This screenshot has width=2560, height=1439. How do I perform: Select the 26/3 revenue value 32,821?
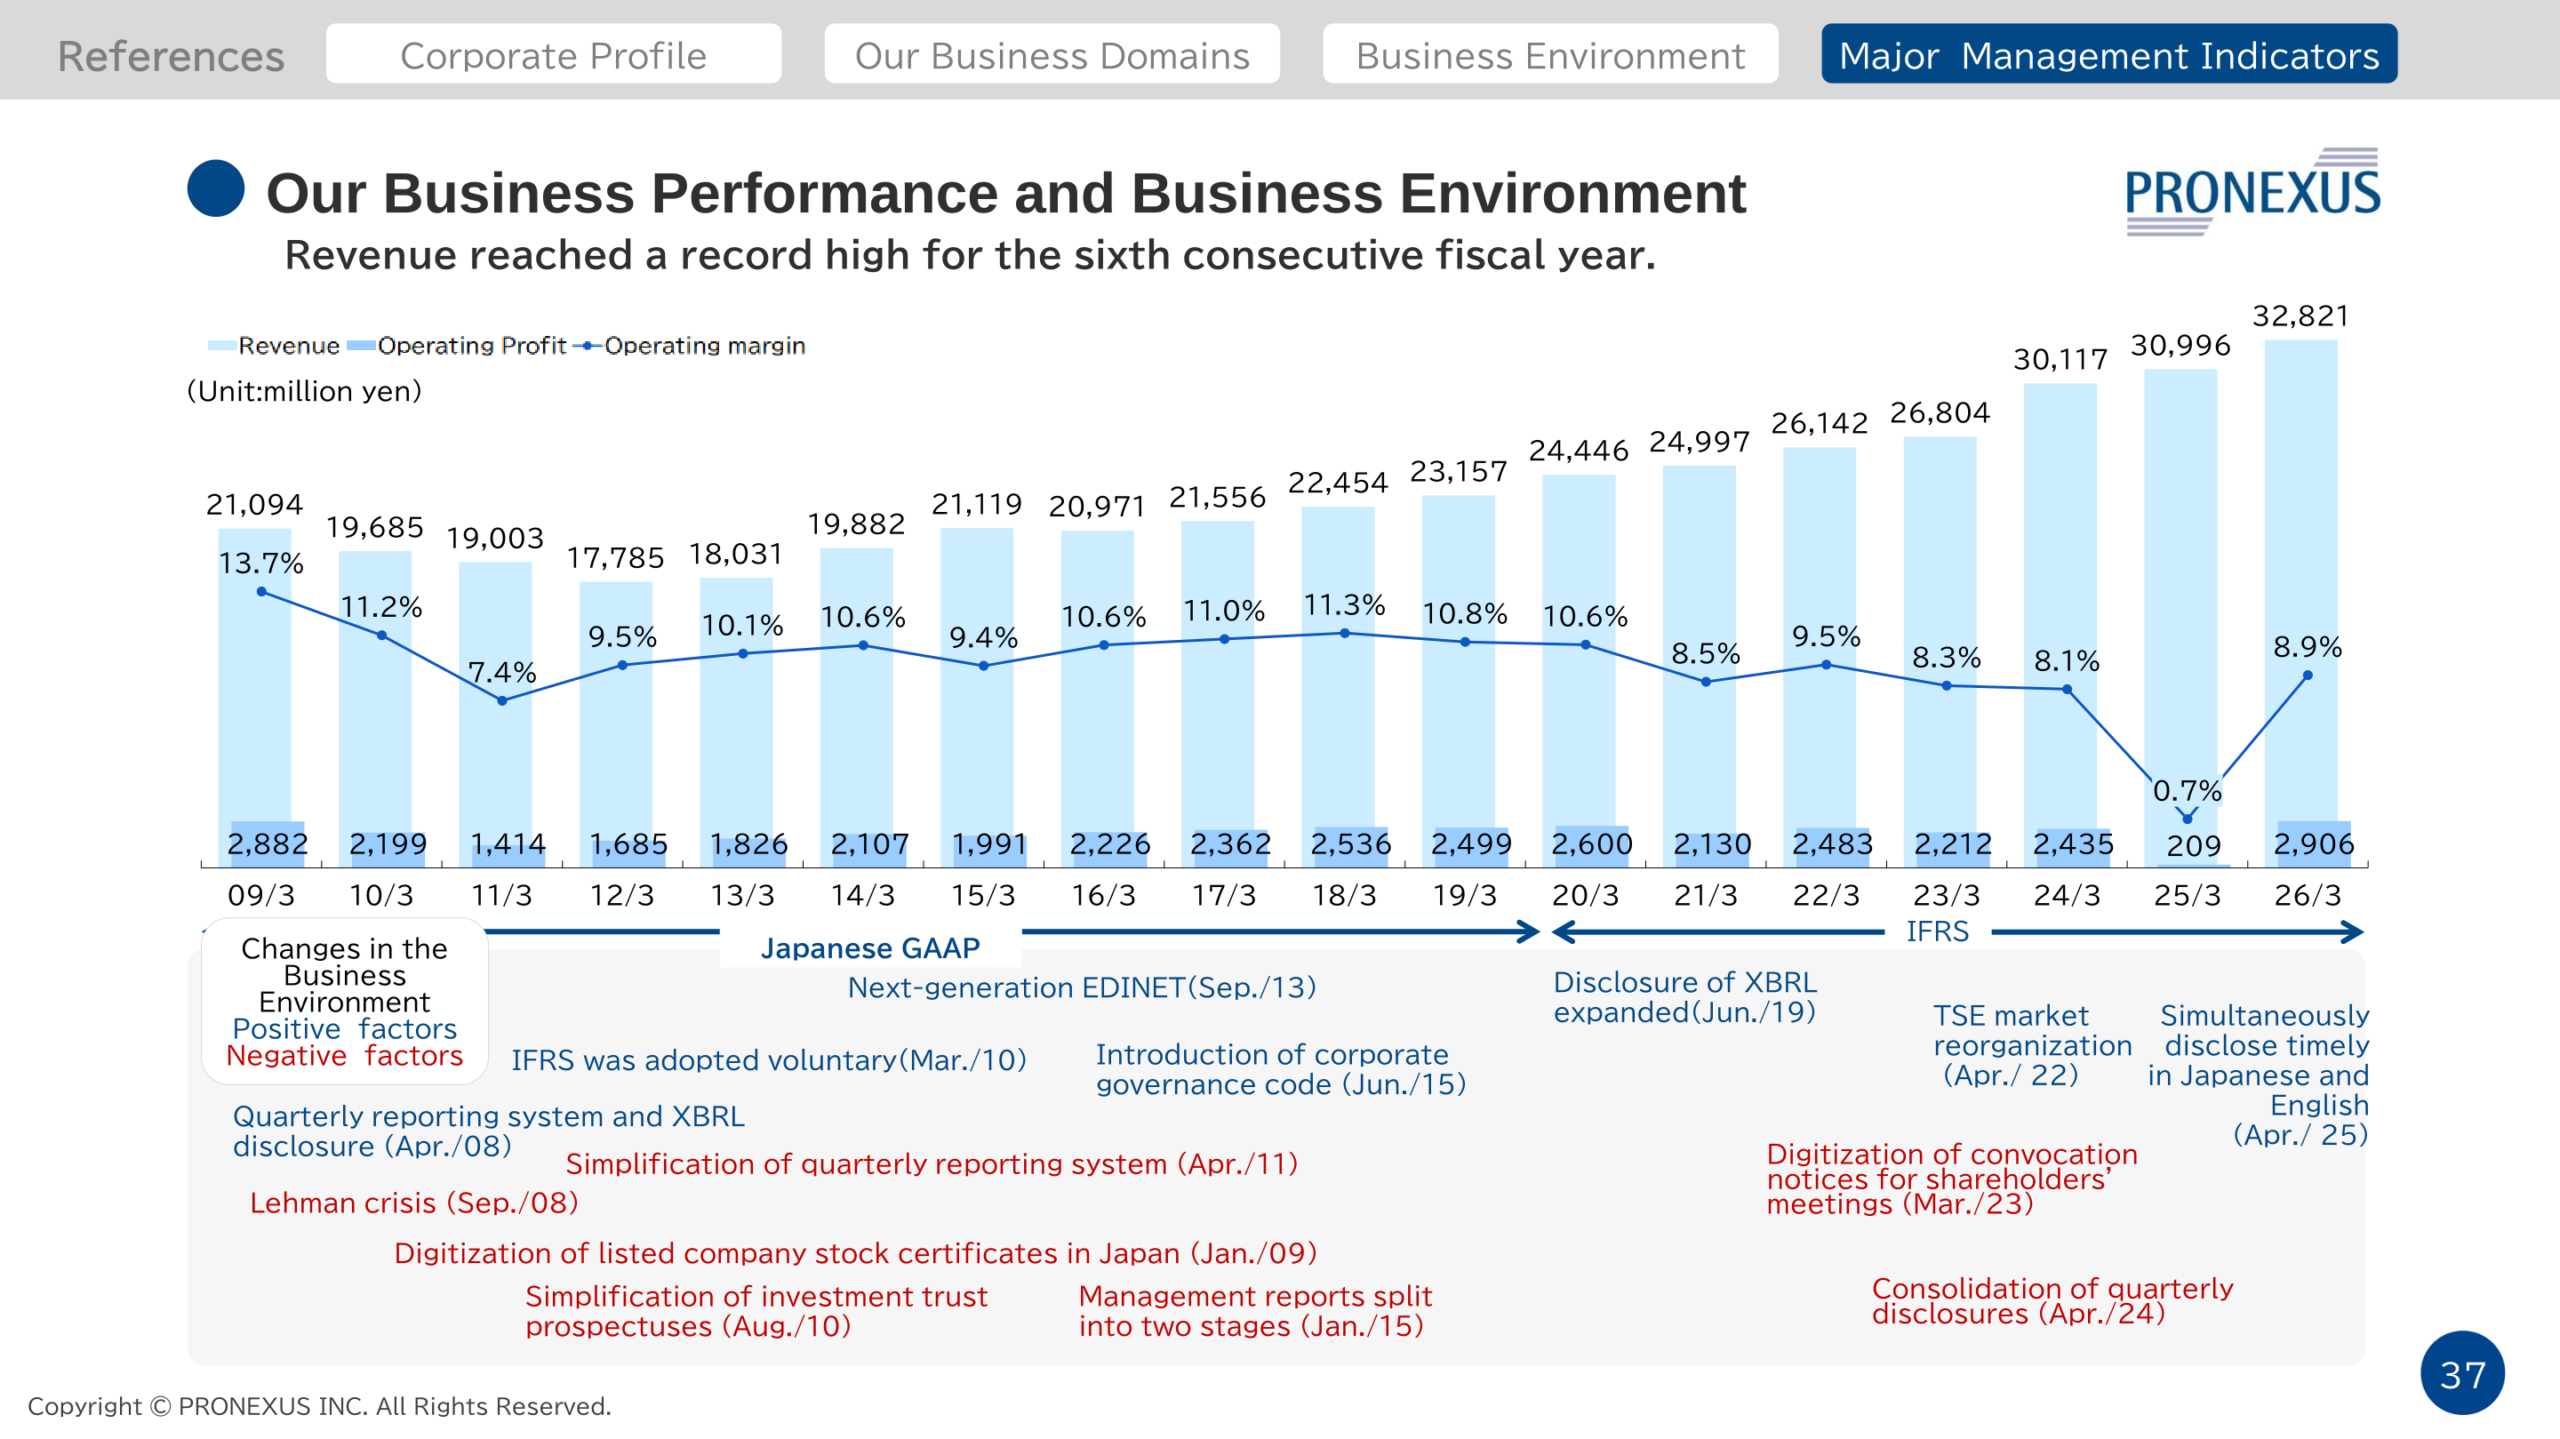click(x=2300, y=316)
